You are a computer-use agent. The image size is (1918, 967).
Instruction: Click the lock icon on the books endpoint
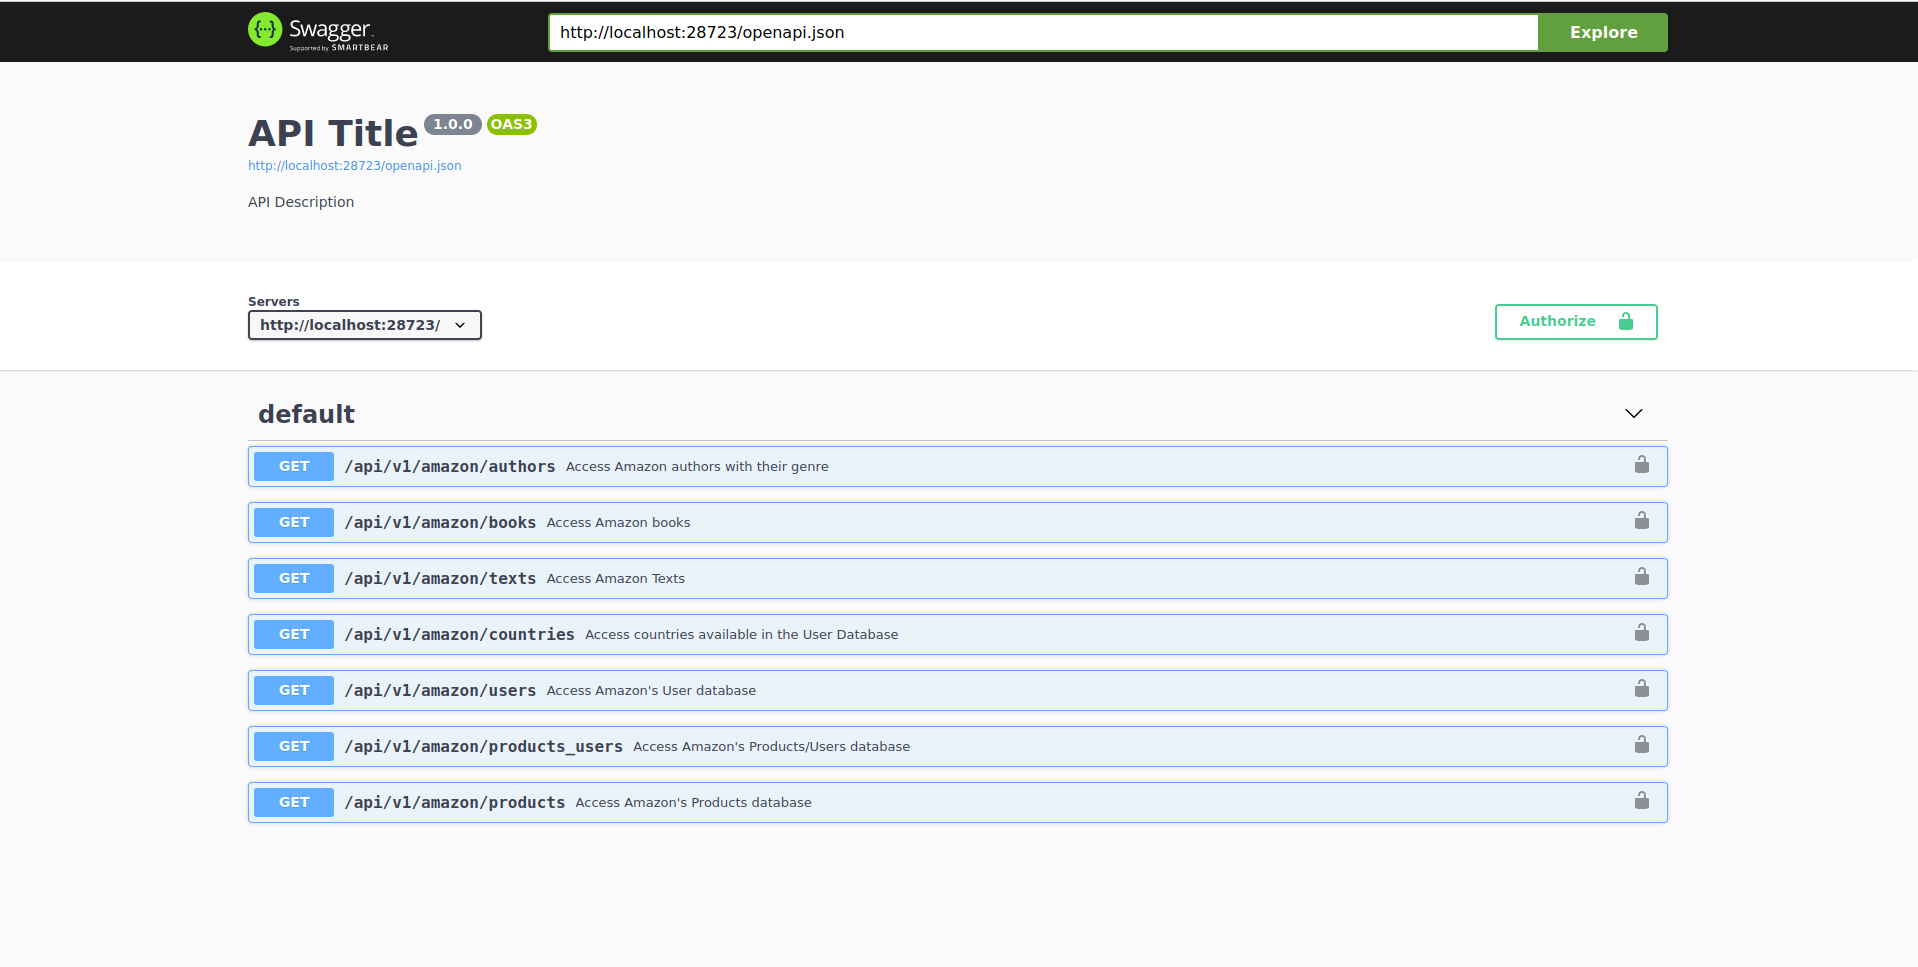[1641, 521]
